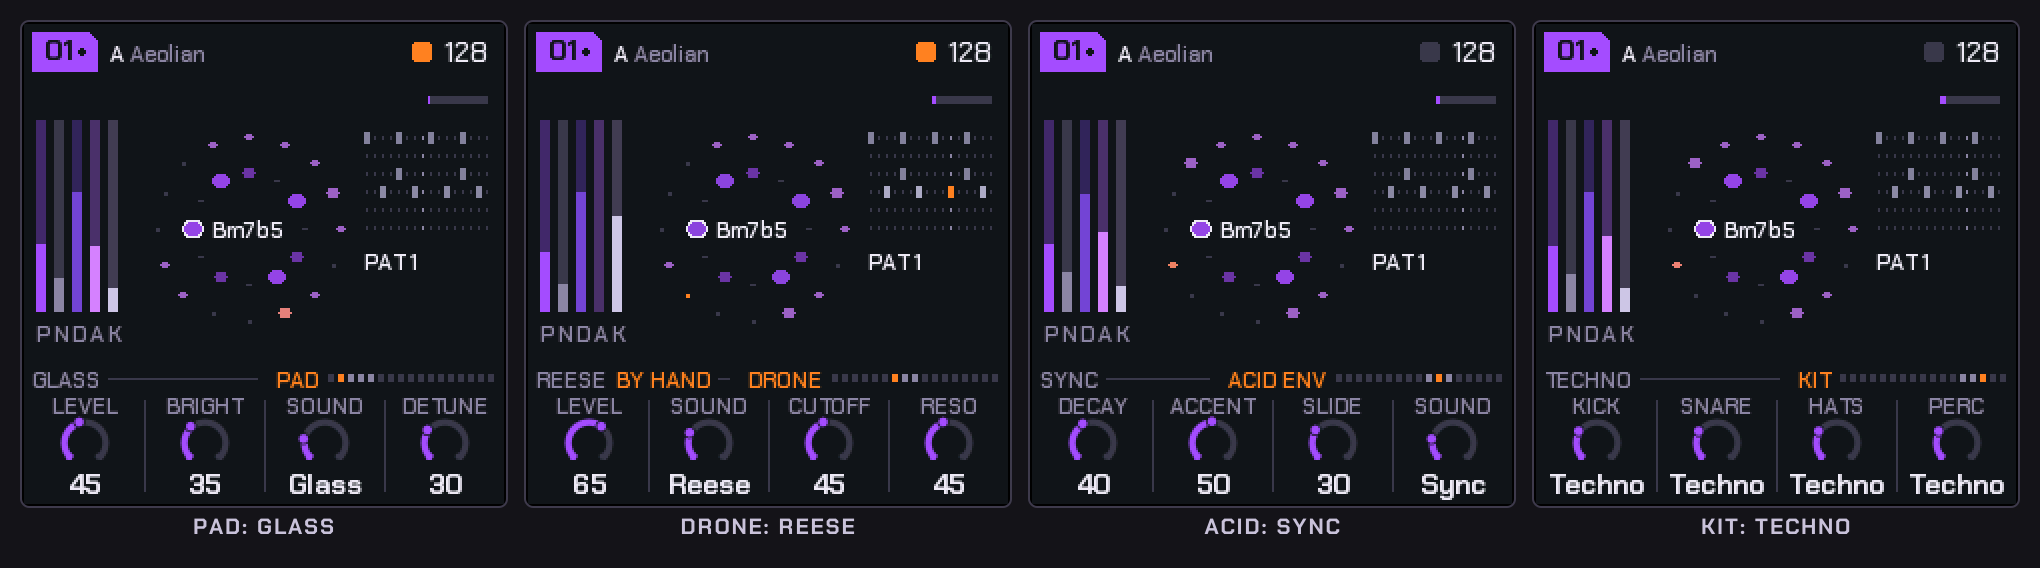
Task: Click the orange PAD mode label
Action: pyautogui.click(x=297, y=380)
